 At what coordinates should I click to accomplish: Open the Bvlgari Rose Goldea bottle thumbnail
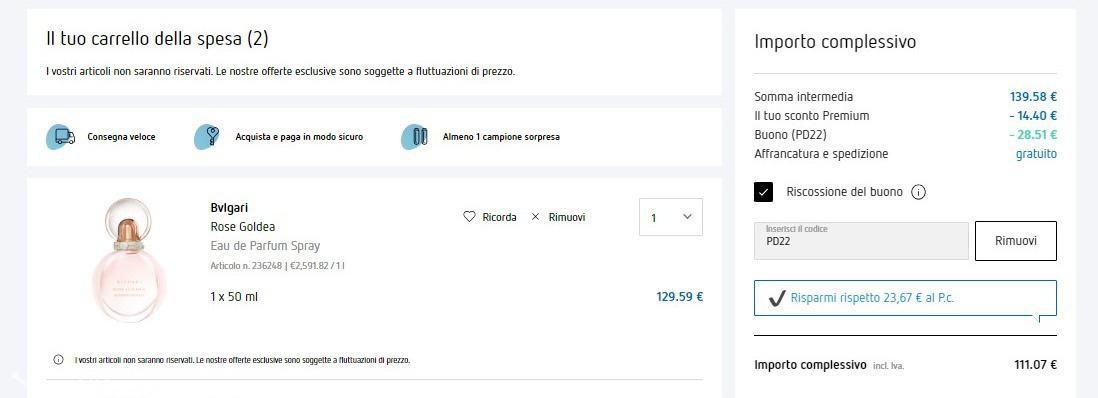coord(129,260)
